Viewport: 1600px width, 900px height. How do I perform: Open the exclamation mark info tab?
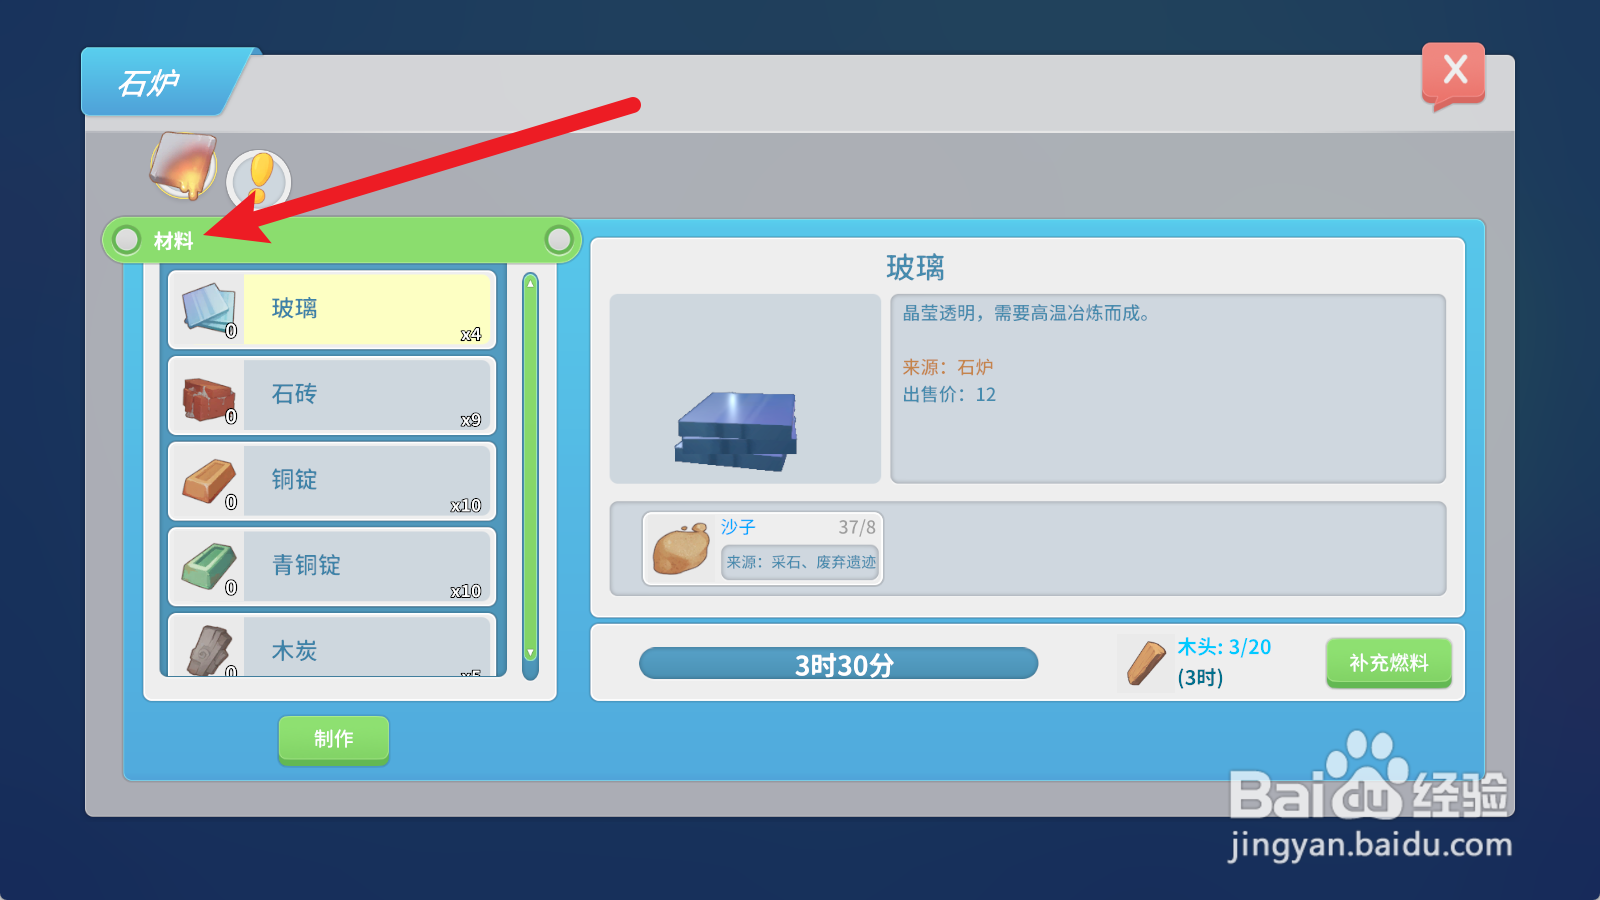pos(259,181)
